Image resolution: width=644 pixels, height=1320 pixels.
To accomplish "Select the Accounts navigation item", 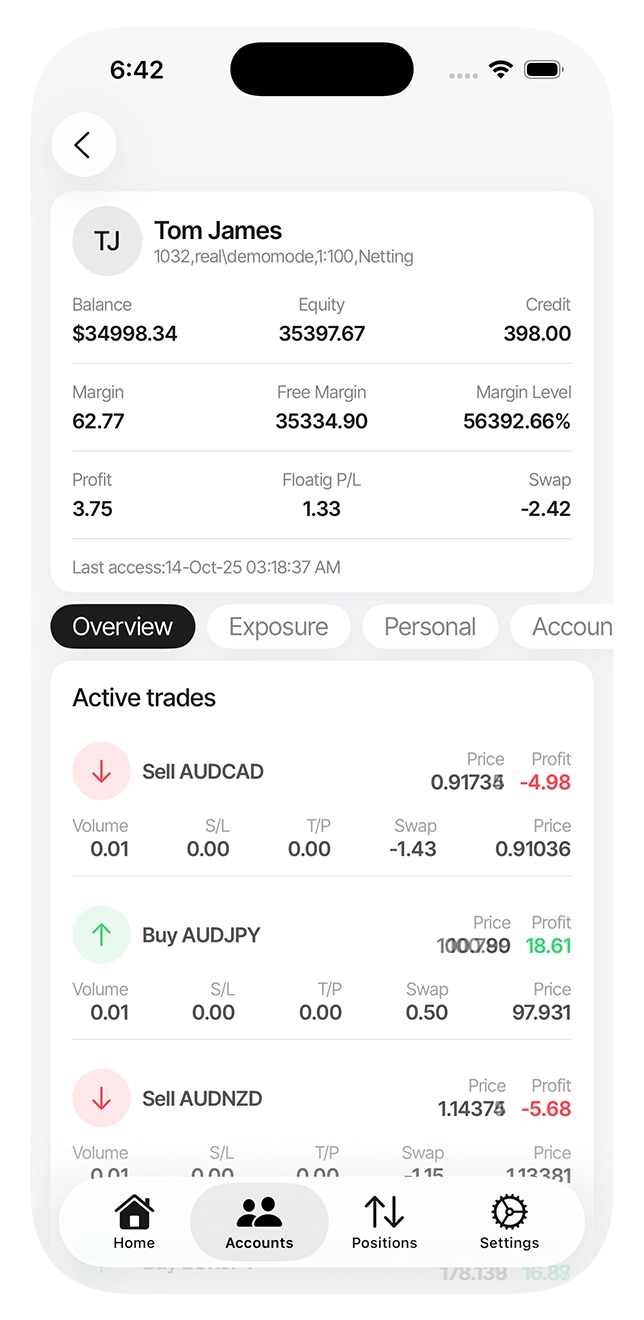I will tap(259, 1222).
